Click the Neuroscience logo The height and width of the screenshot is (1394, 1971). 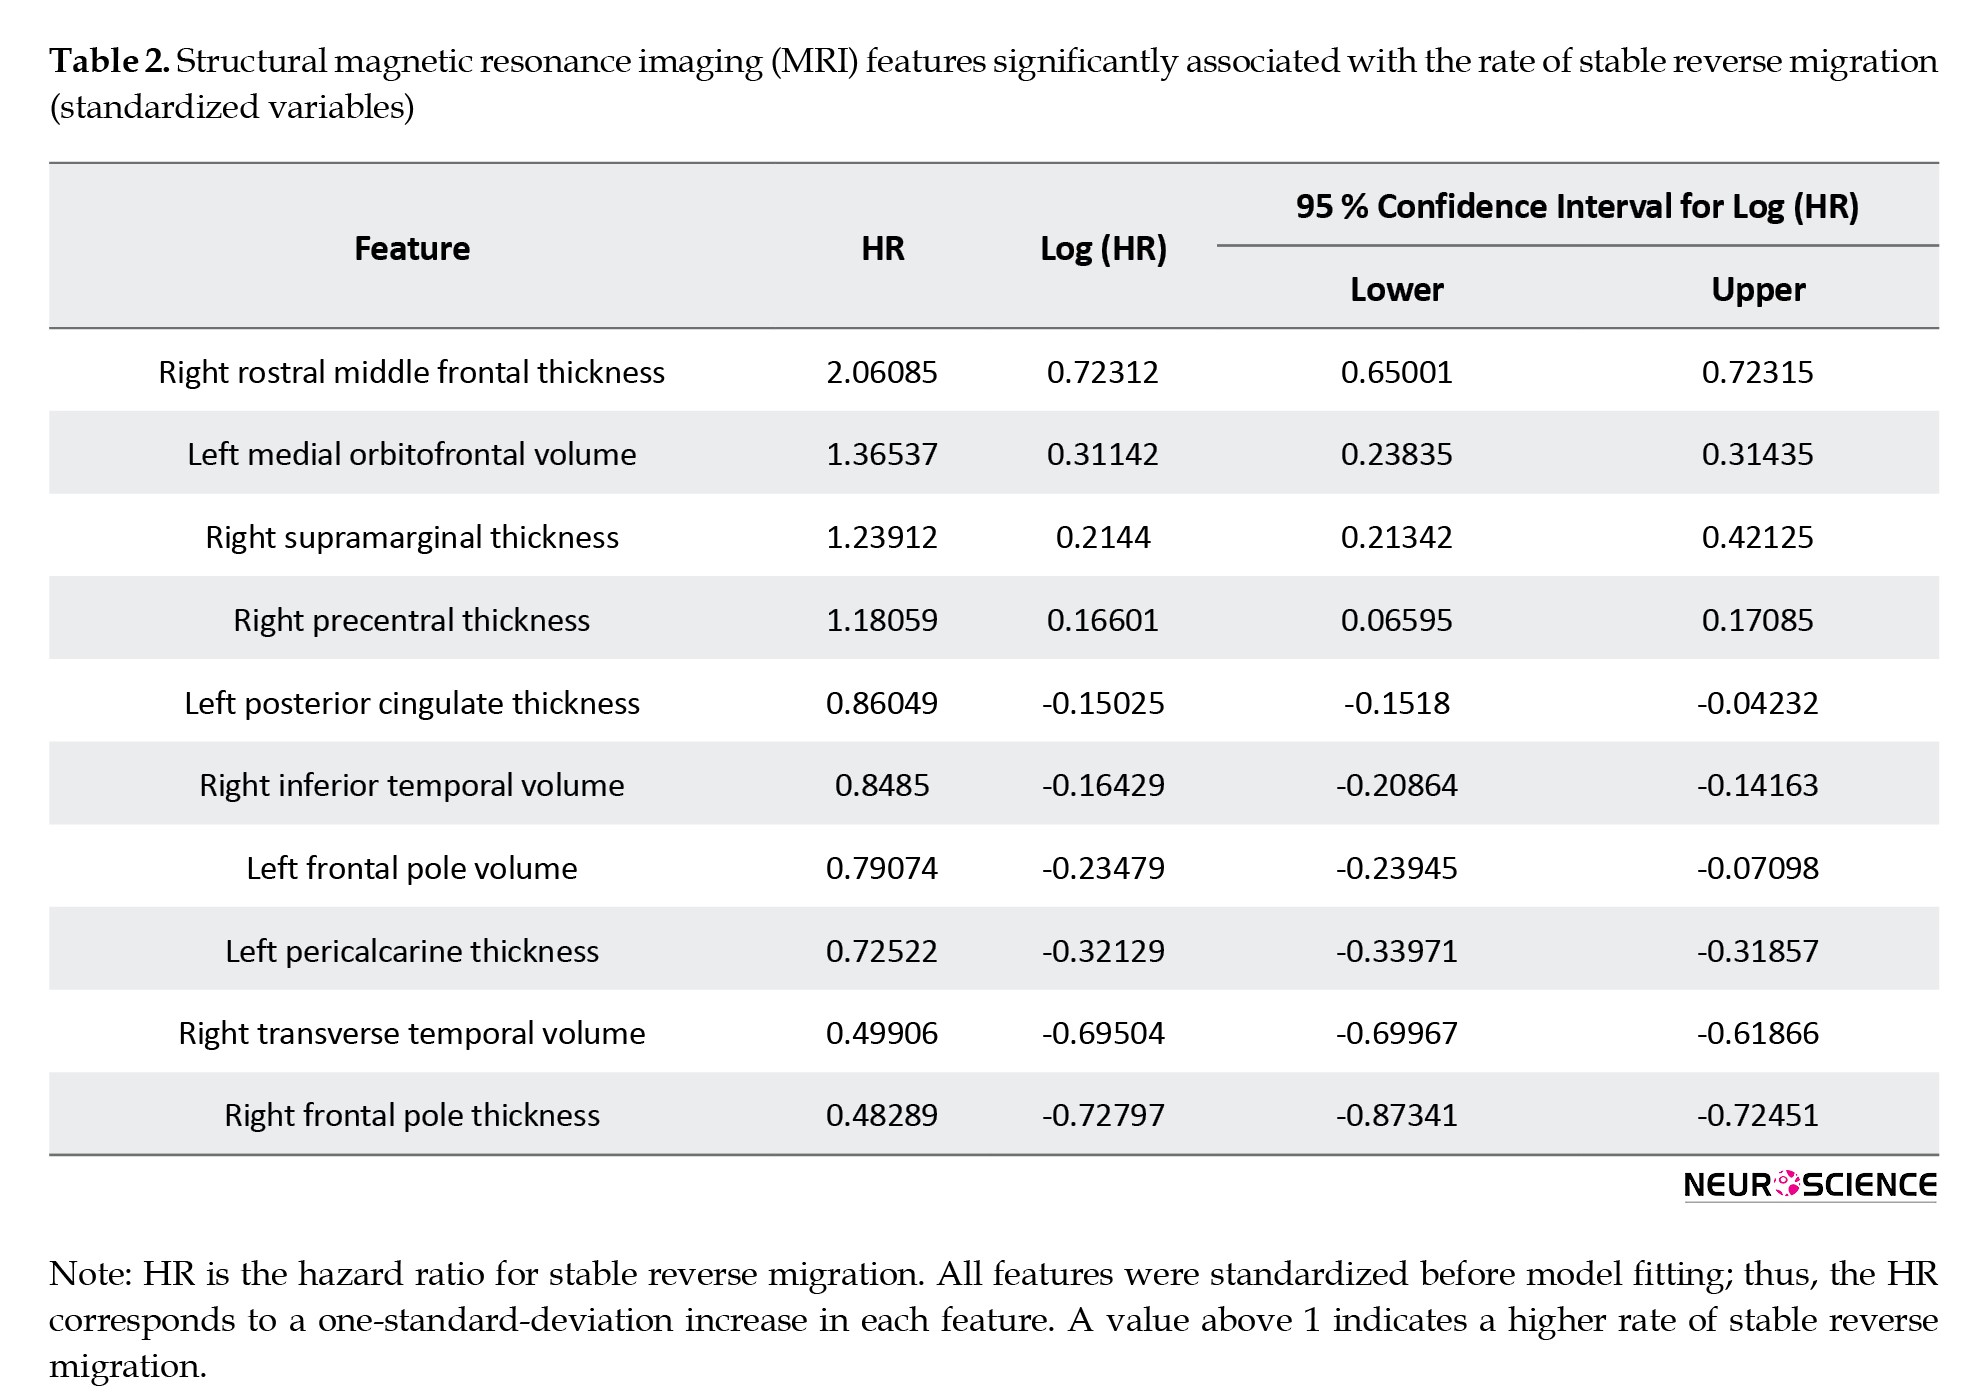(x=1810, y=1185)
